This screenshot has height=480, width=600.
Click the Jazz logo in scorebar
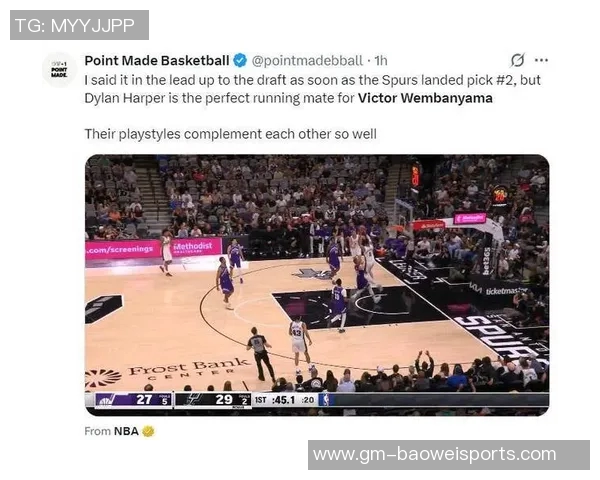coord(108,400)
